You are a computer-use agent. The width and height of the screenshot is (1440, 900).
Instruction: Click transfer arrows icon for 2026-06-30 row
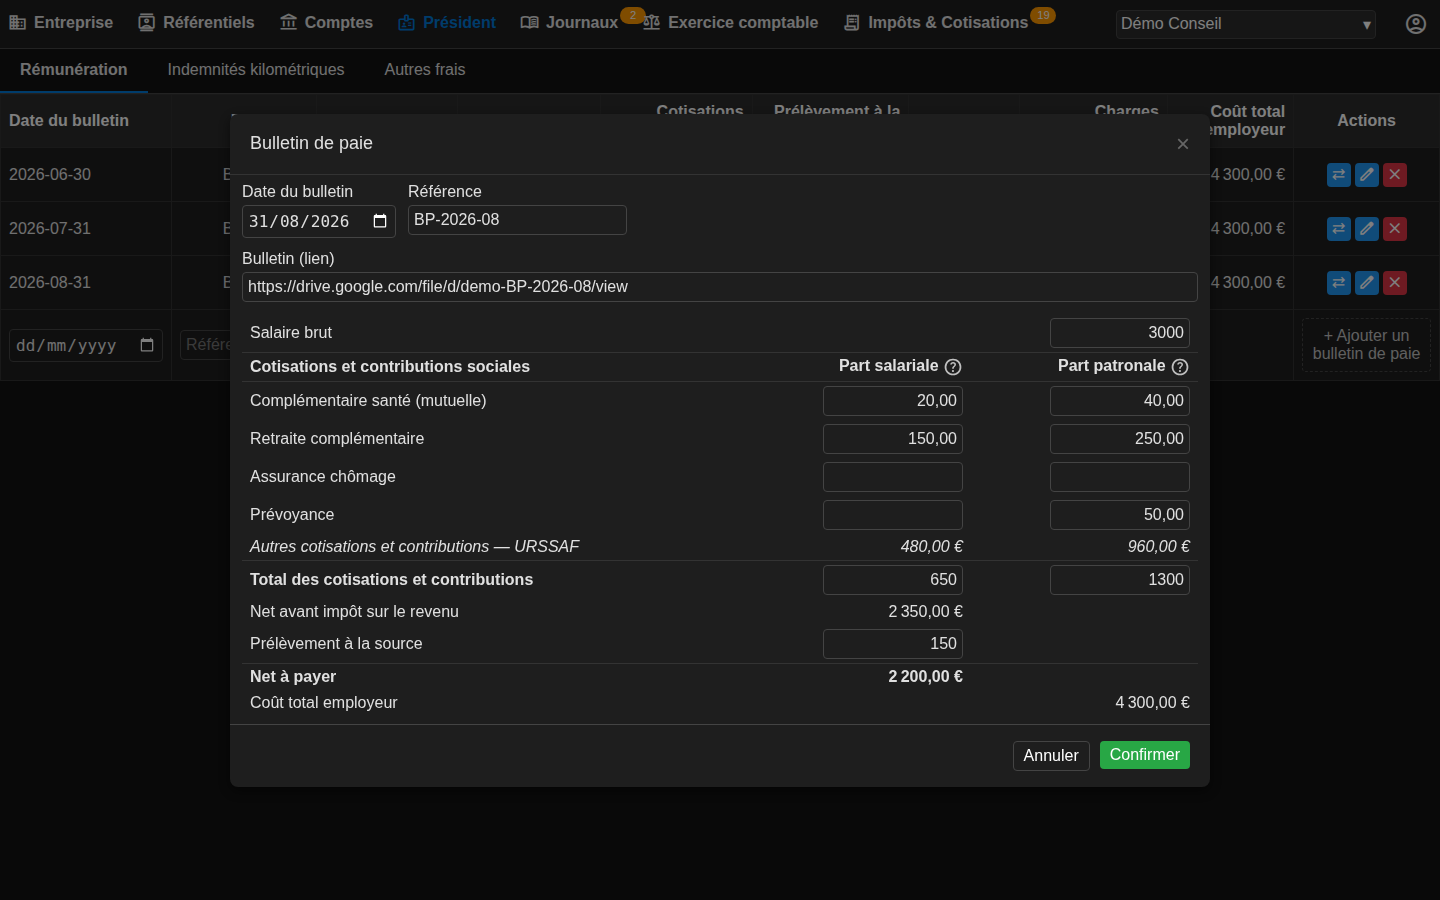(1339, 175)
